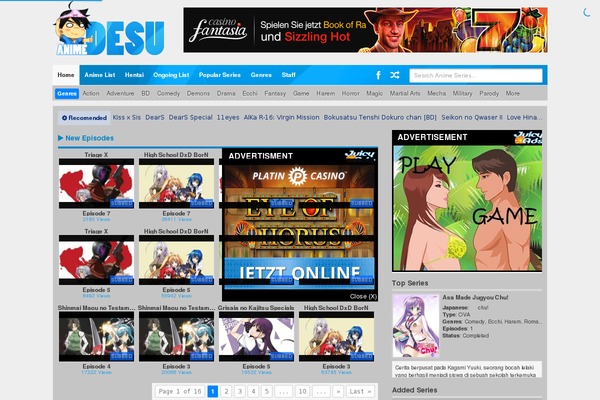Select the Demons genre
This screenshot has height=400, width=600.
coord(198,93)
